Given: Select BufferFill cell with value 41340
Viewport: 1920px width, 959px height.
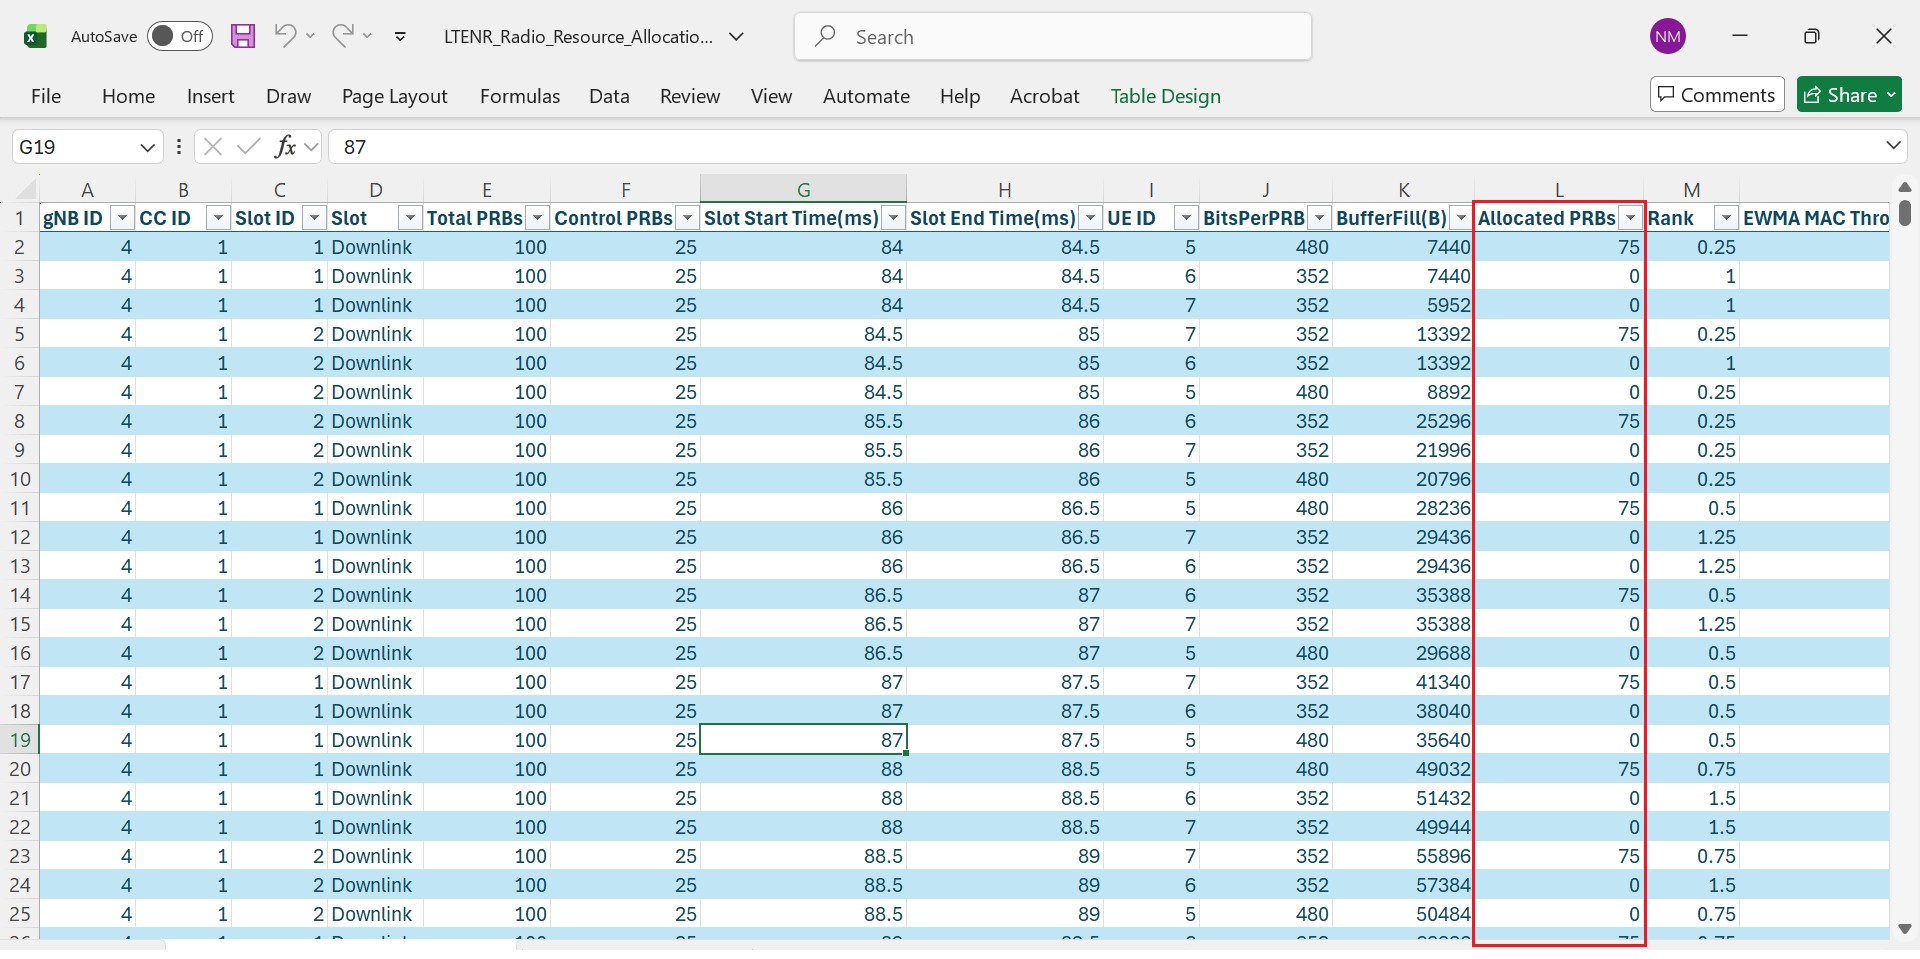Looking at the screenshot, I should click(1404, 682).
